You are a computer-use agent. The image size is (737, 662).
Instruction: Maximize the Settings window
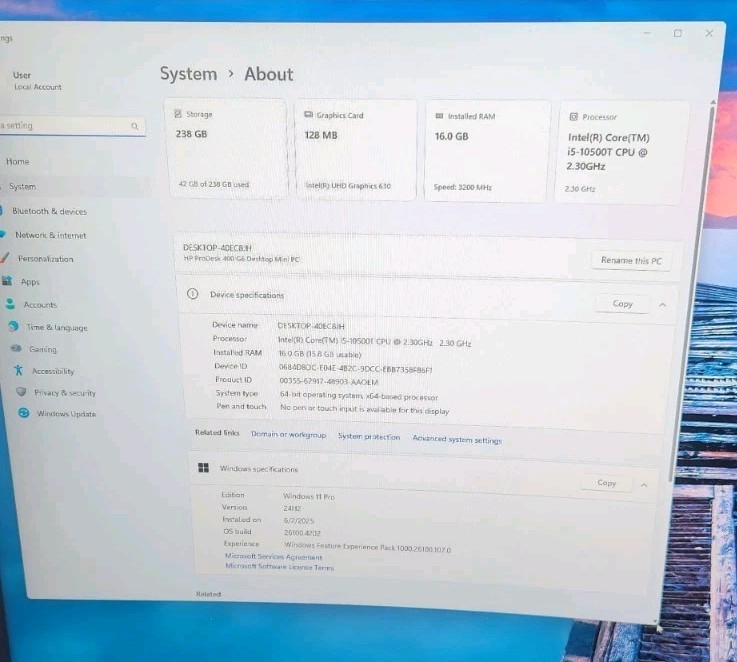pos(677,33)
